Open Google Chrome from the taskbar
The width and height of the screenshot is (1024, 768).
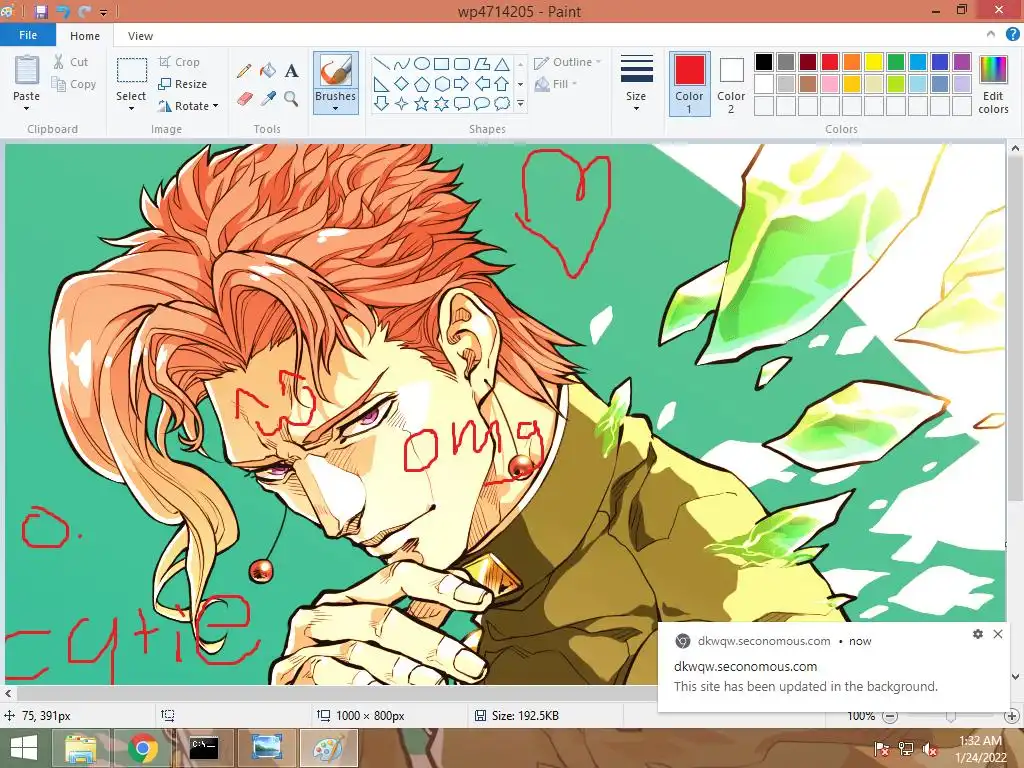pyautogui.click(x=143, y=748)
